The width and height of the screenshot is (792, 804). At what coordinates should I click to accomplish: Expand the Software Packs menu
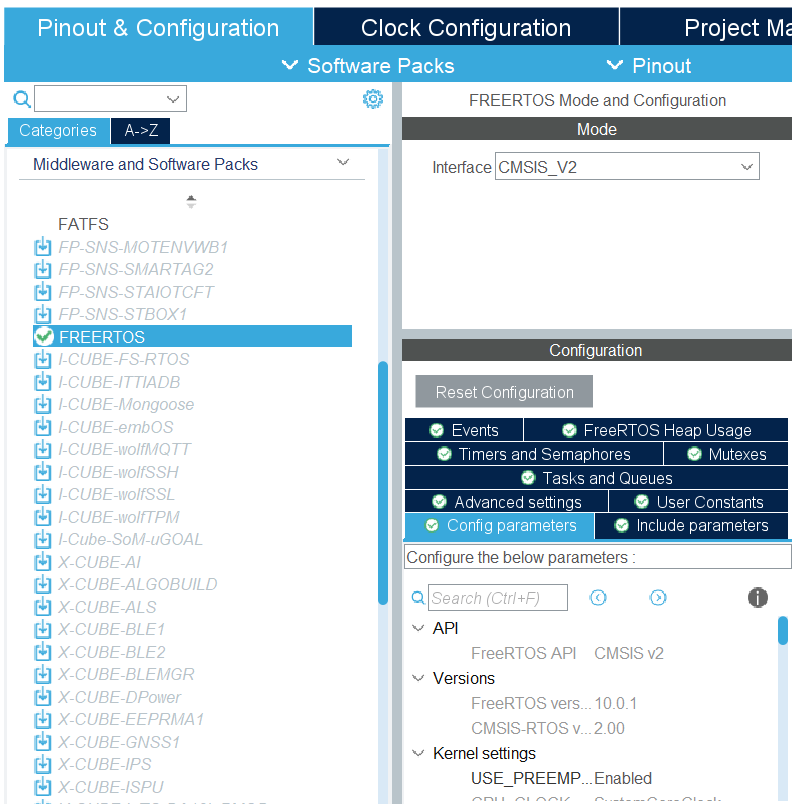click(368, 66)
